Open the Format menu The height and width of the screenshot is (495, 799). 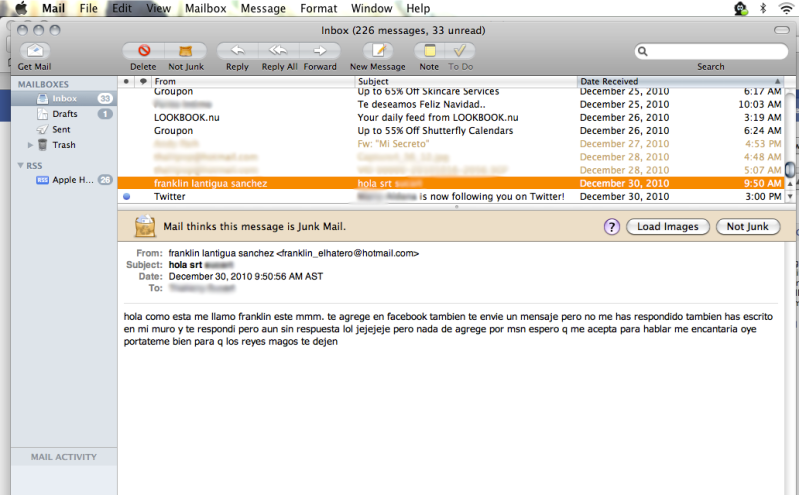tap(318, 8)
